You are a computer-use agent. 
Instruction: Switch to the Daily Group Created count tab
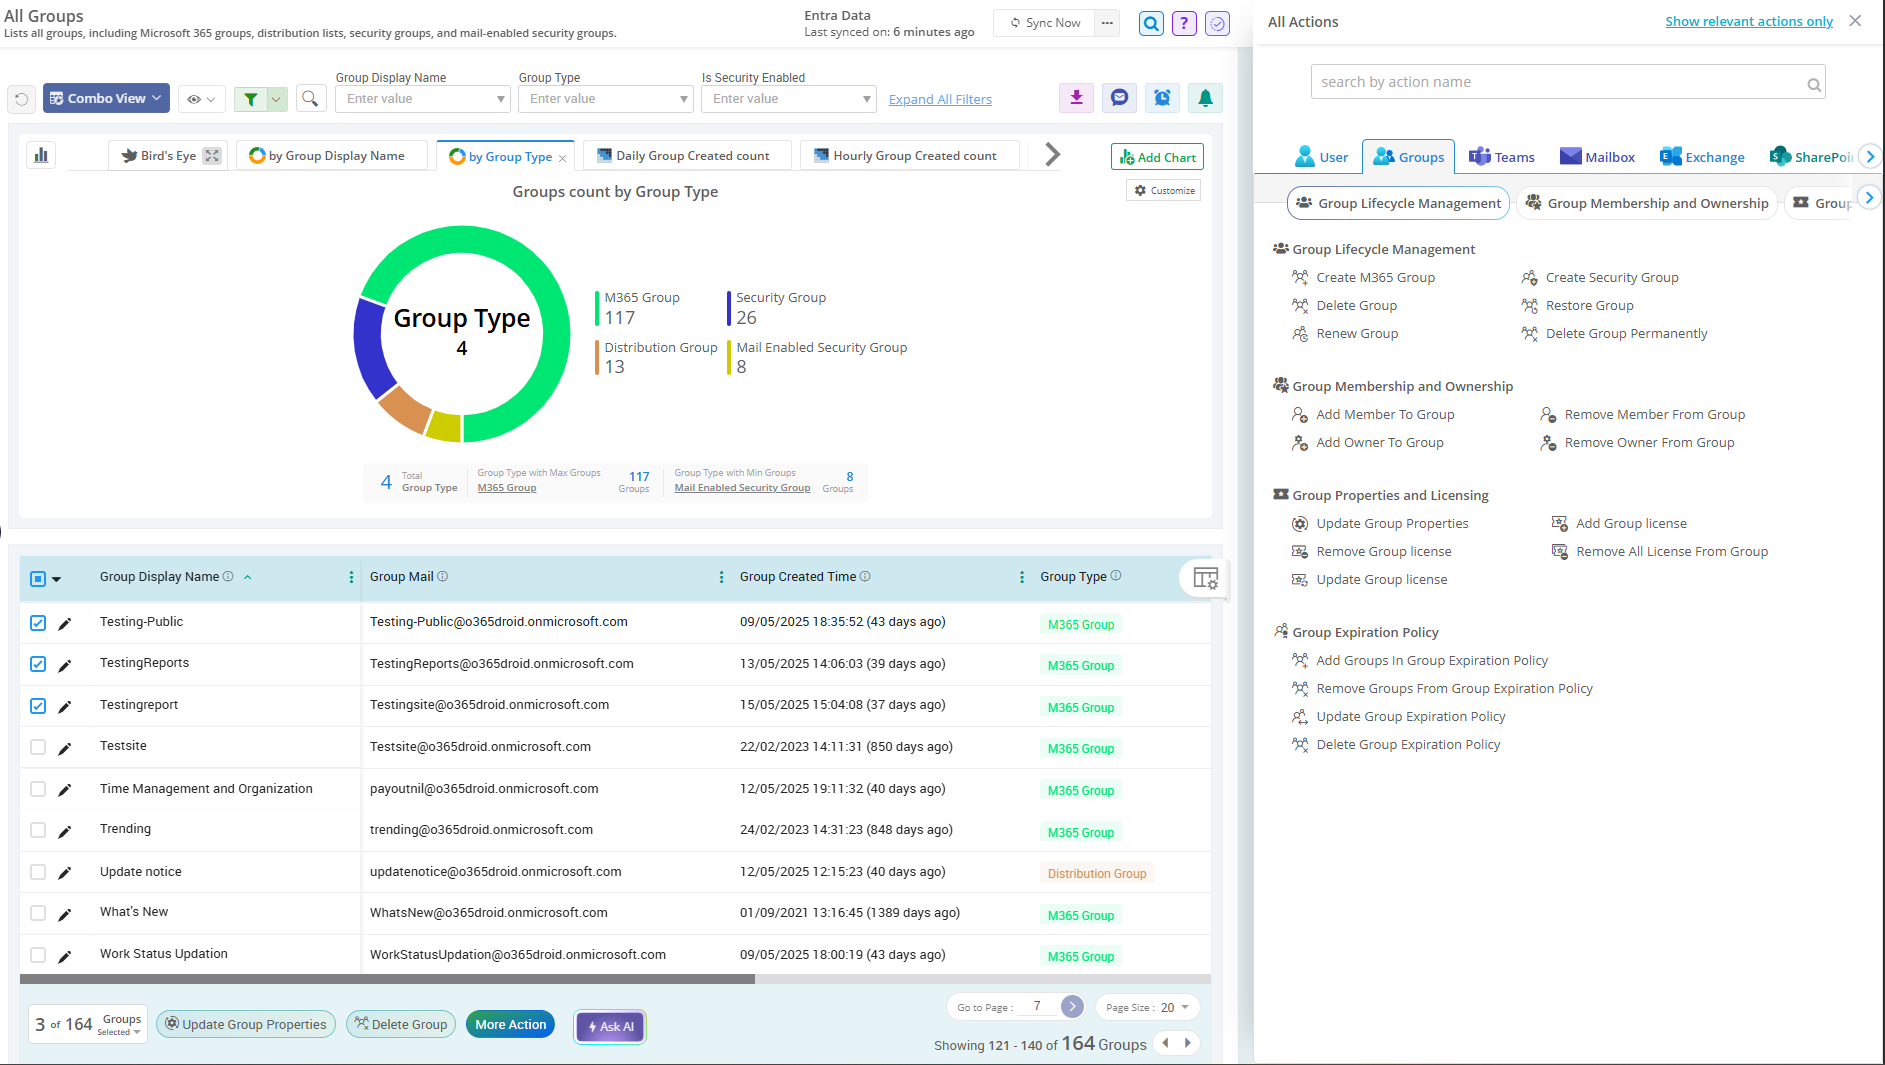pos(692,156)
